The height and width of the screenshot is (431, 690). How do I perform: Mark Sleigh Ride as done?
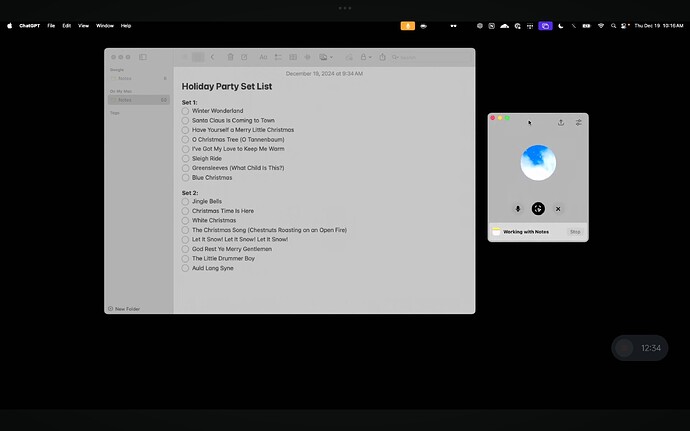point(185,158)
